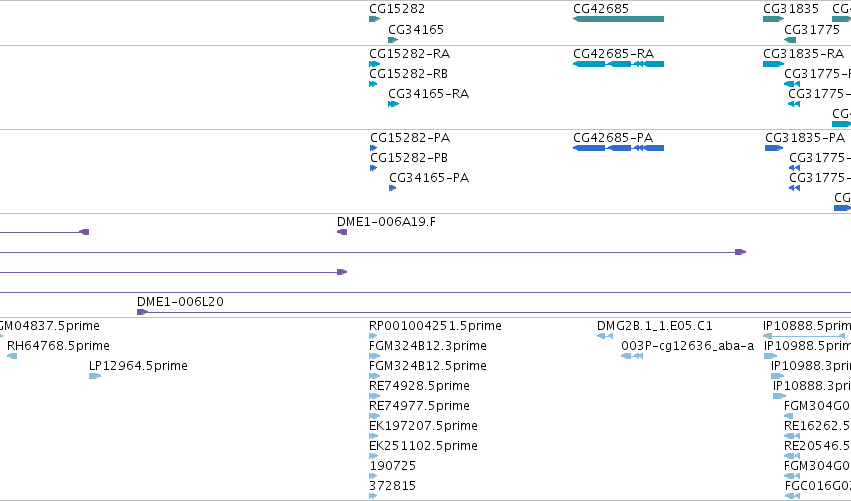851x501 pixels.
Task: Select transcript CG34165-RA
Action: coord(428,94)
